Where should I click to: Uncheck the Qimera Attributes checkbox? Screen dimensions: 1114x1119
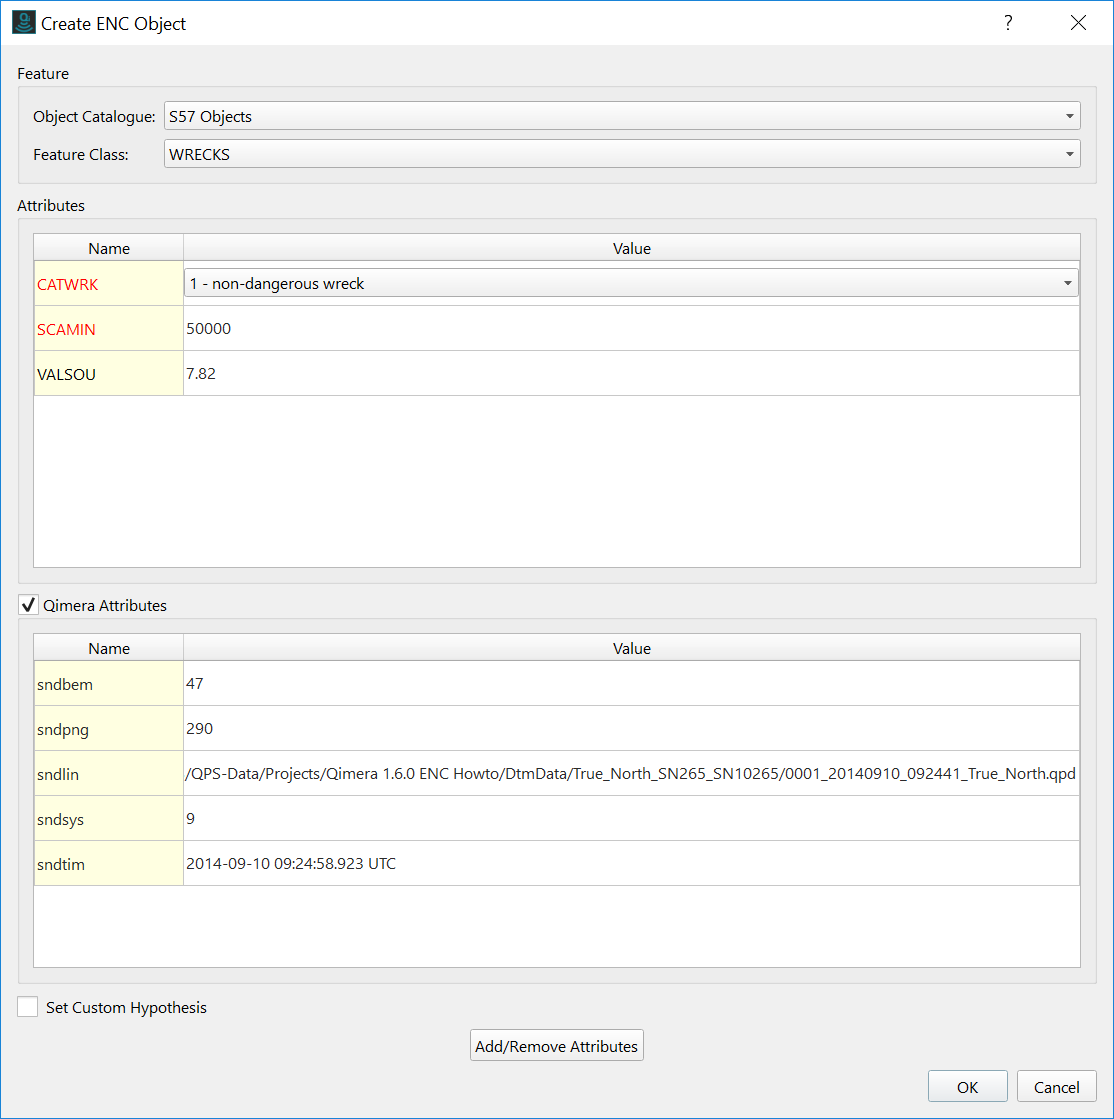[28, 605]
